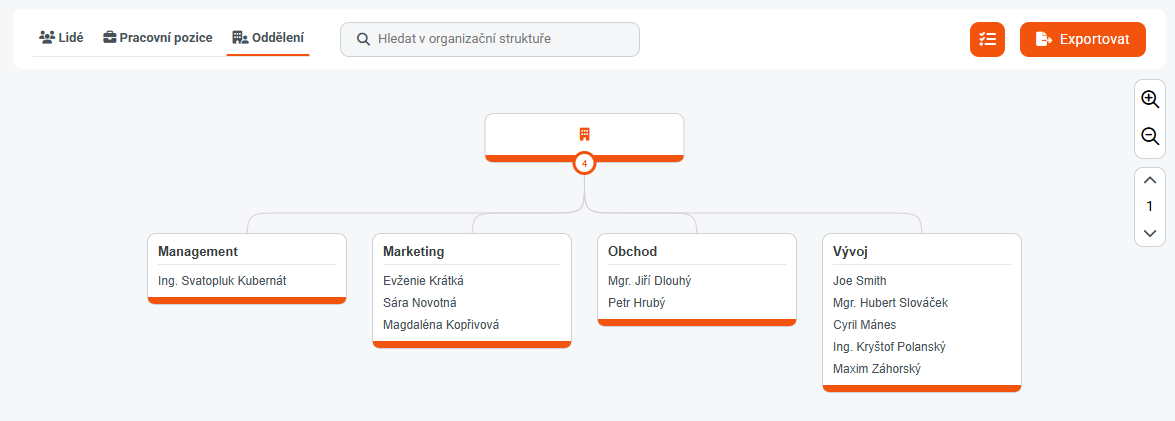
Task: Switch to the Lidé tab
Action: click(x=61, y=38)
